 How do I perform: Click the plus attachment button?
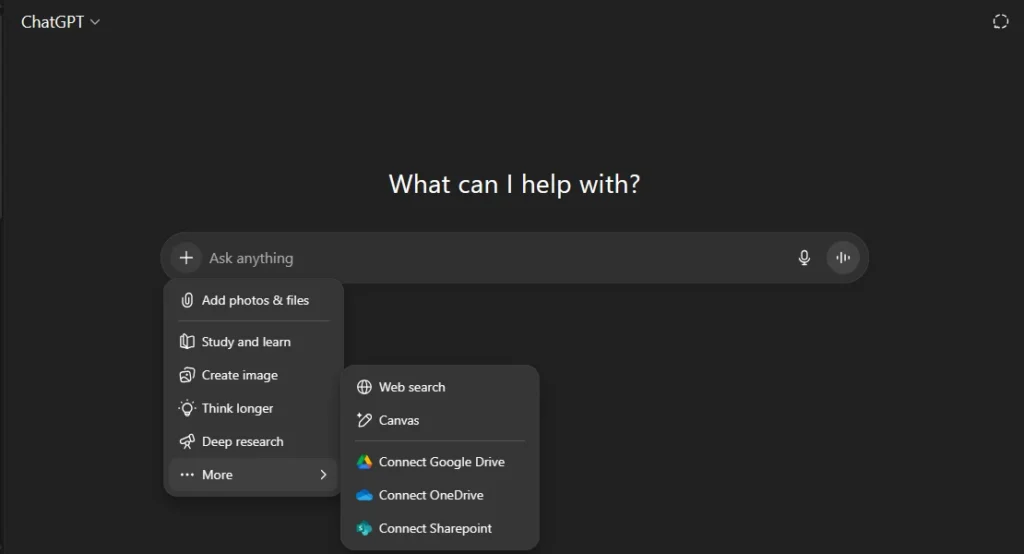(x=186, y=257)
